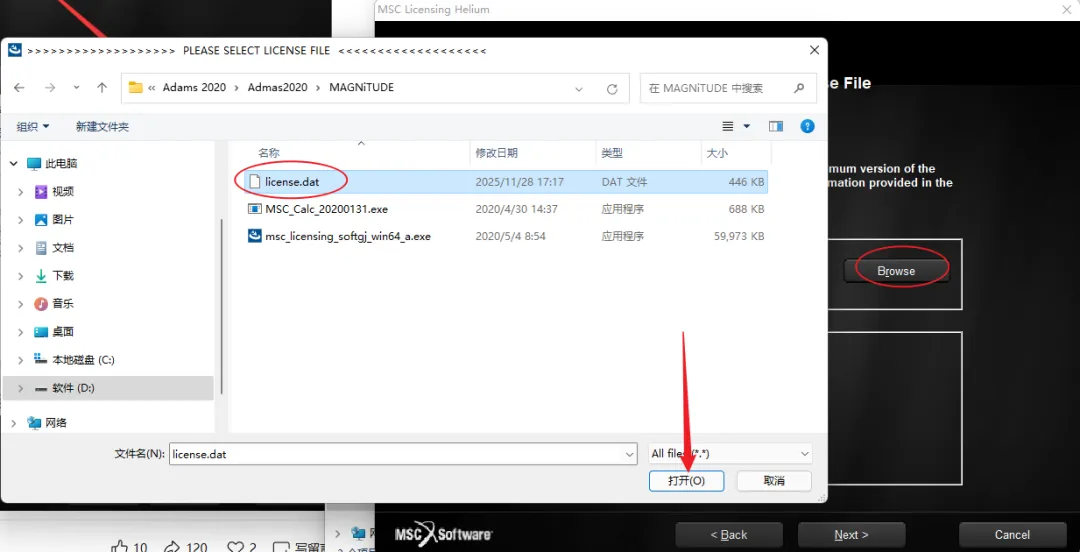Image resolution: width=1080 pixels, height=552 pixels.
Task: Click Browse in MSC Licensing window
Action: [x=896, y=271]
